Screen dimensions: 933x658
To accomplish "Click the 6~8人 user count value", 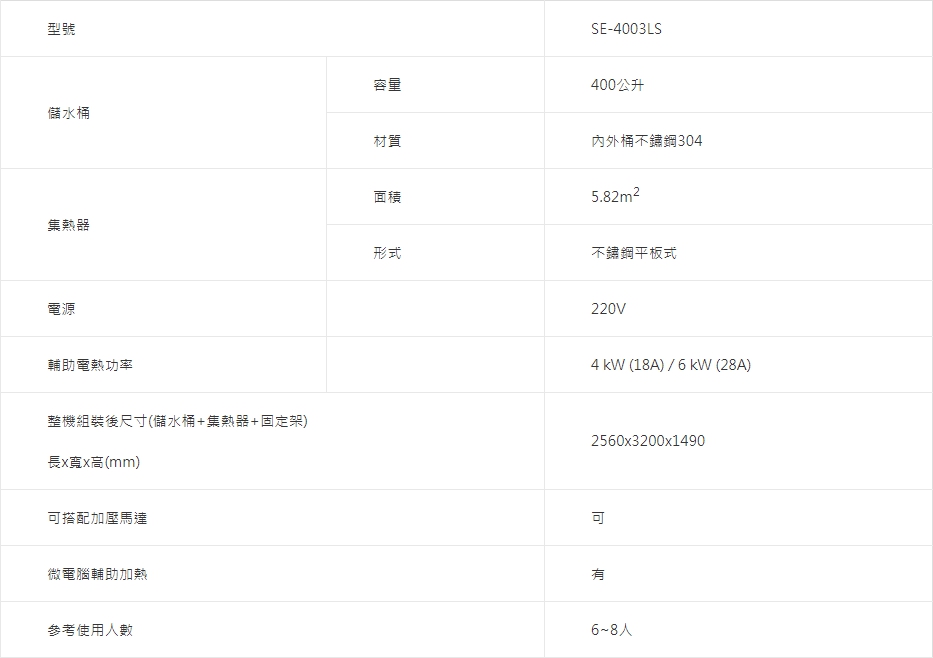I will tap(611, 630).
